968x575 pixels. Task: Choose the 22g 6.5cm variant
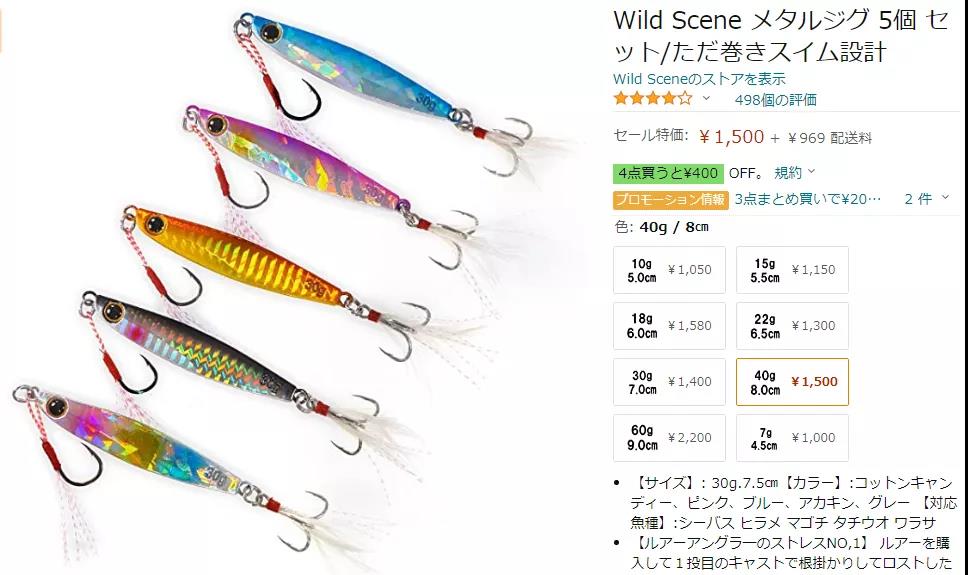792,325
